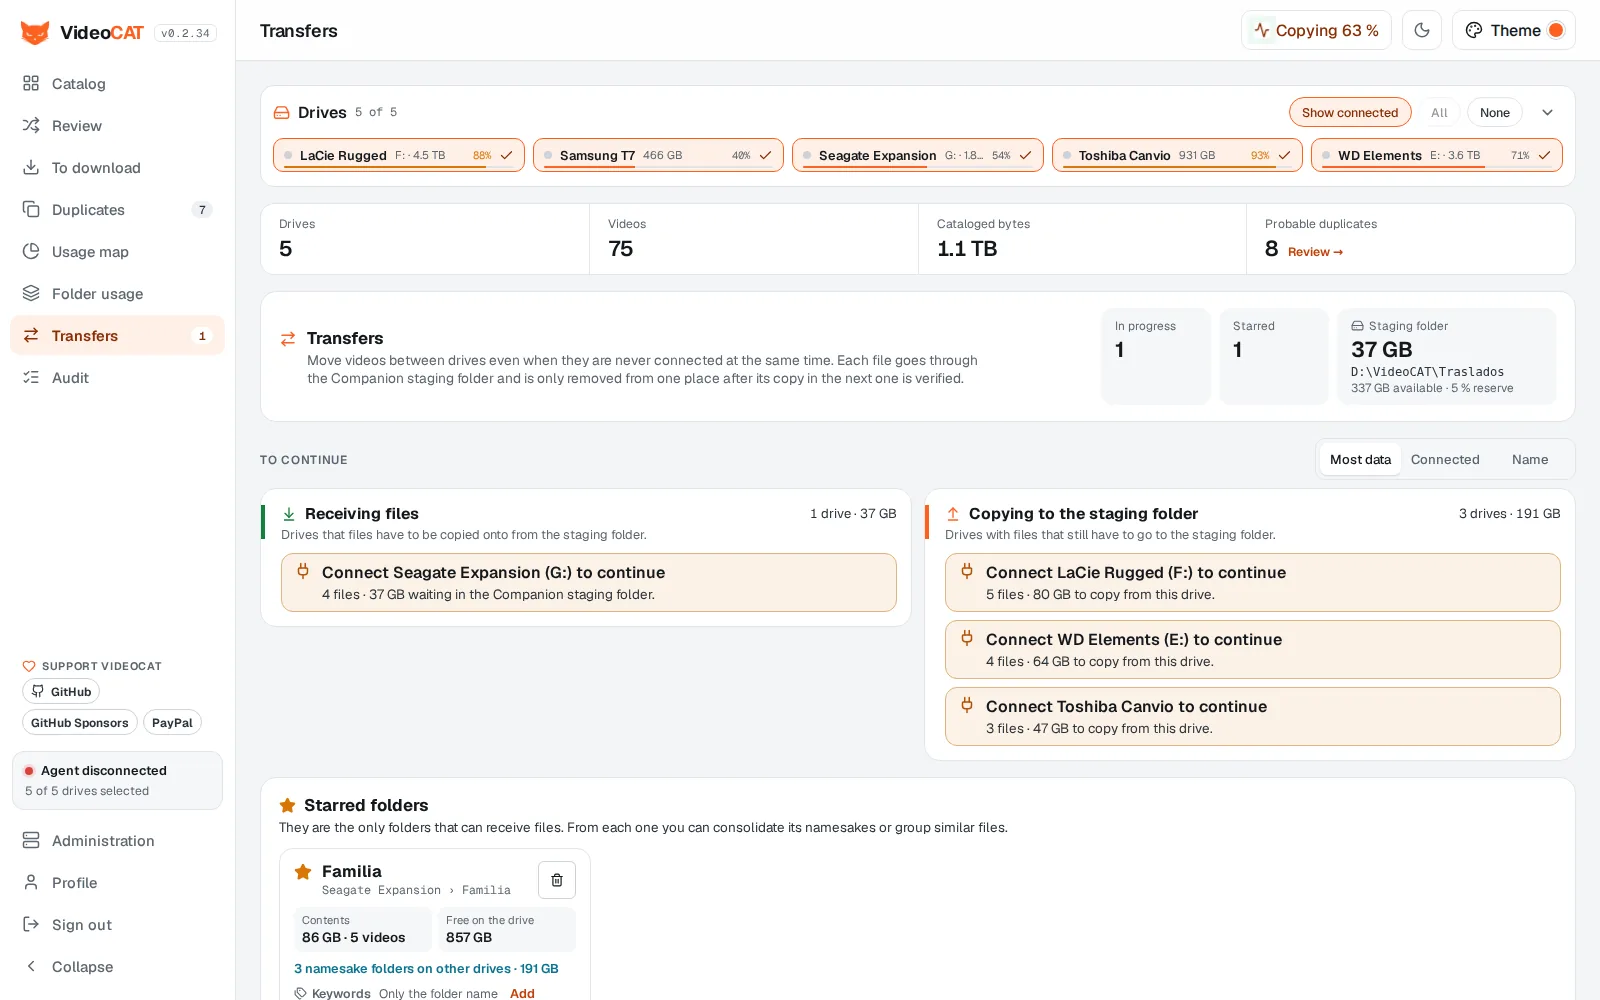Click Show connected button

click(1350, 112)
